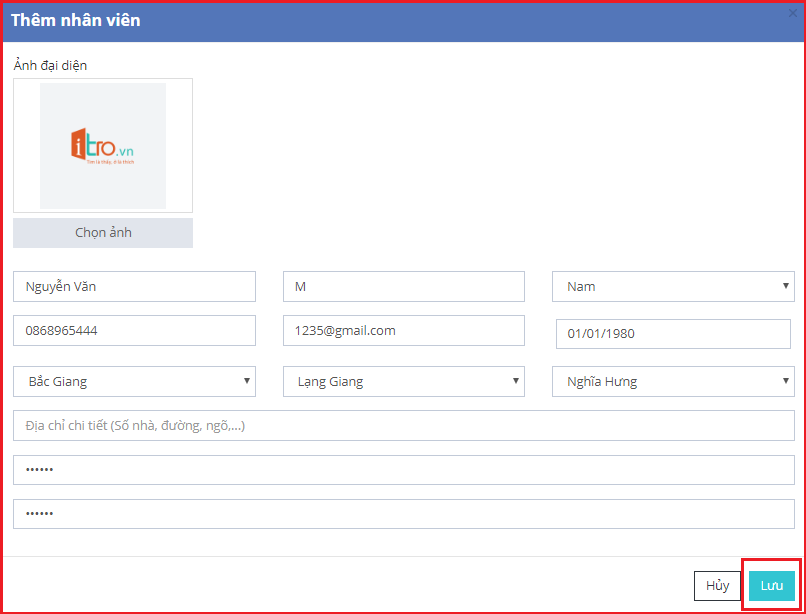Expand the Bắc Giang province dropdown
This screenshot has width=806, height=614.
click(134, 381)
